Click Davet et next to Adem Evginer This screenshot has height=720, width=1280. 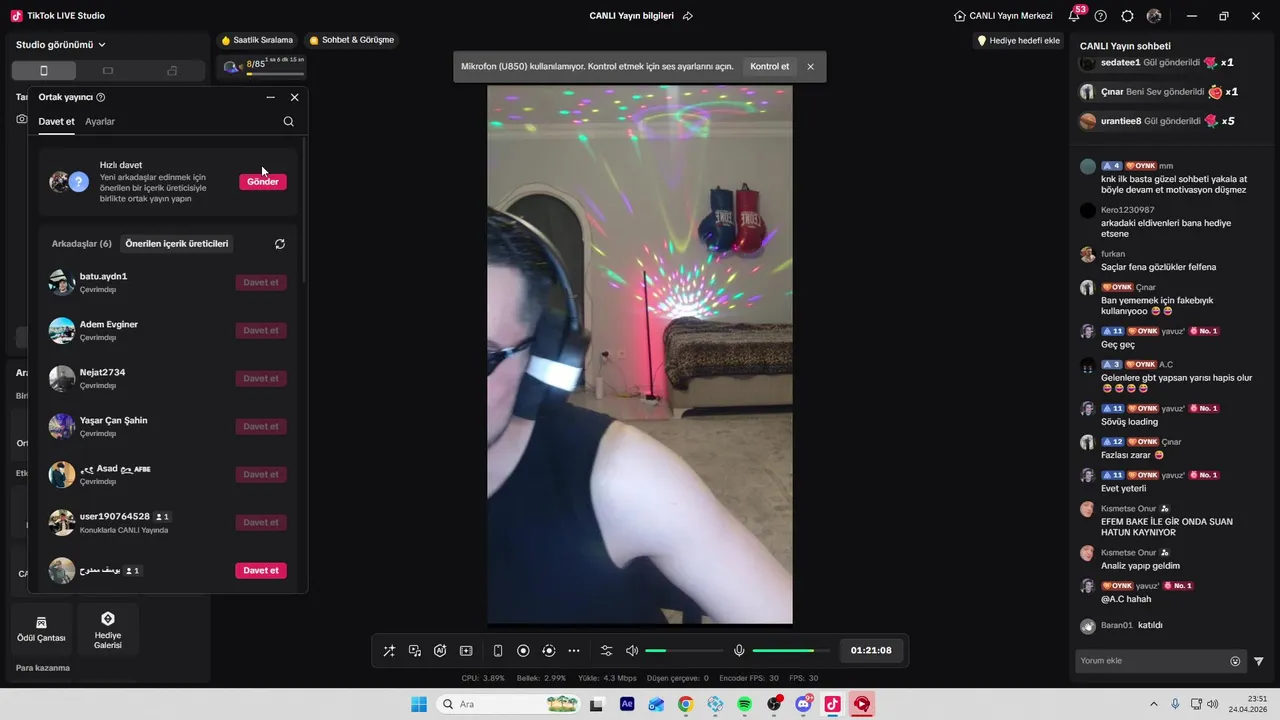pos(261,330)
